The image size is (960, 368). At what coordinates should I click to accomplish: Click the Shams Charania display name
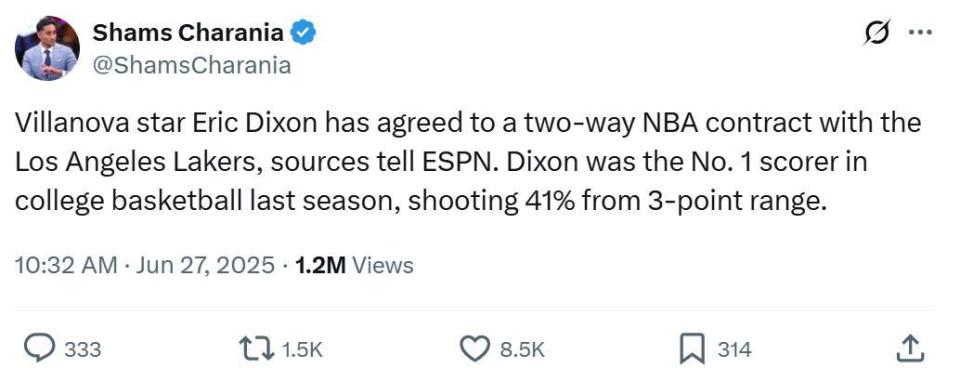(188, 32)
